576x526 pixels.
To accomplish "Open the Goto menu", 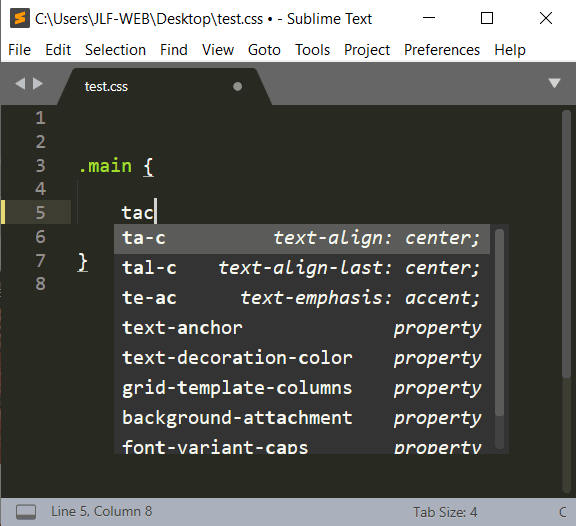I will pos(264,50).
